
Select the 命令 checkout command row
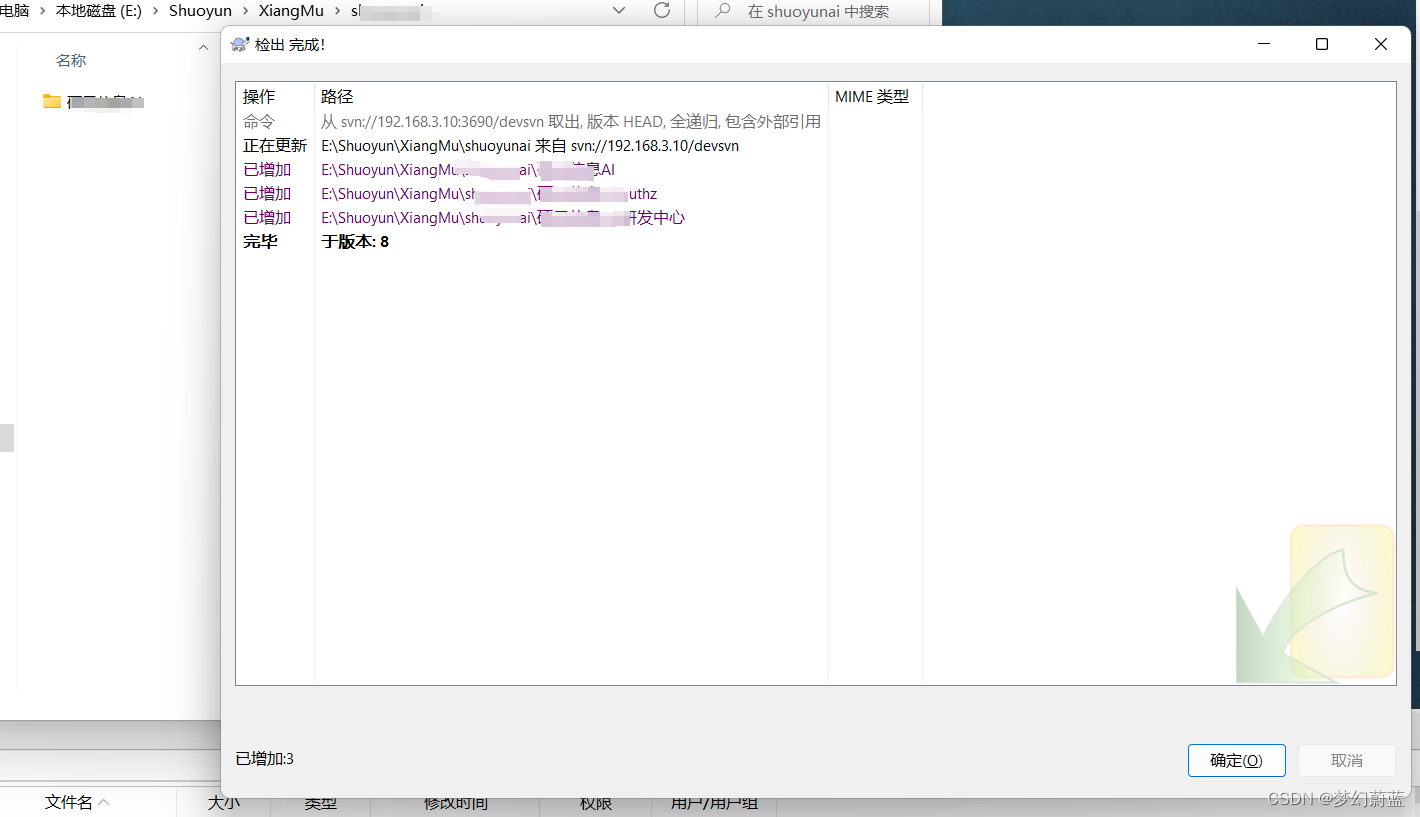531,121
